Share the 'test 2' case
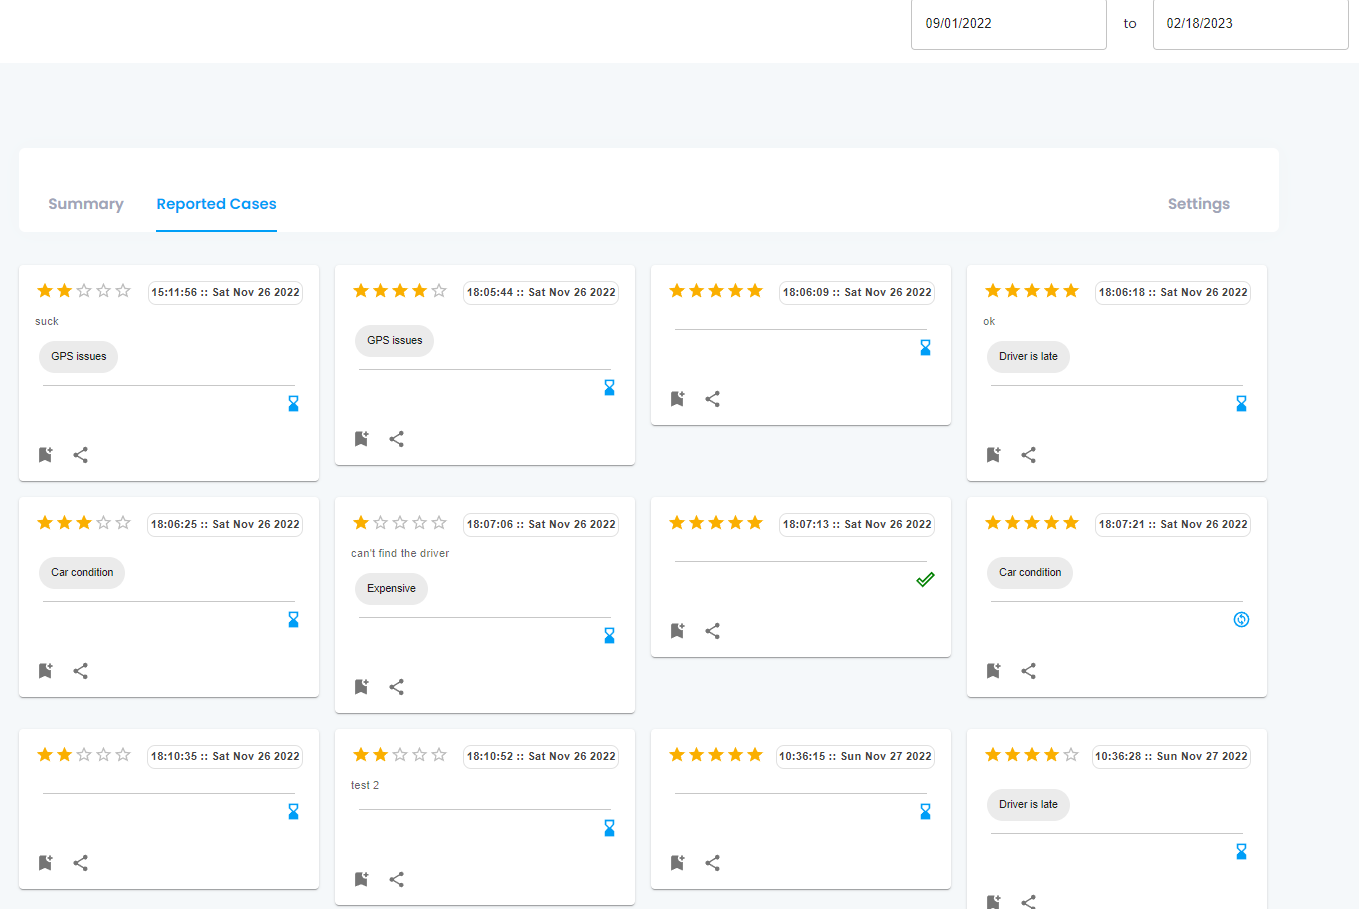Screen dimensions: 1359x909 coord(397,879)
